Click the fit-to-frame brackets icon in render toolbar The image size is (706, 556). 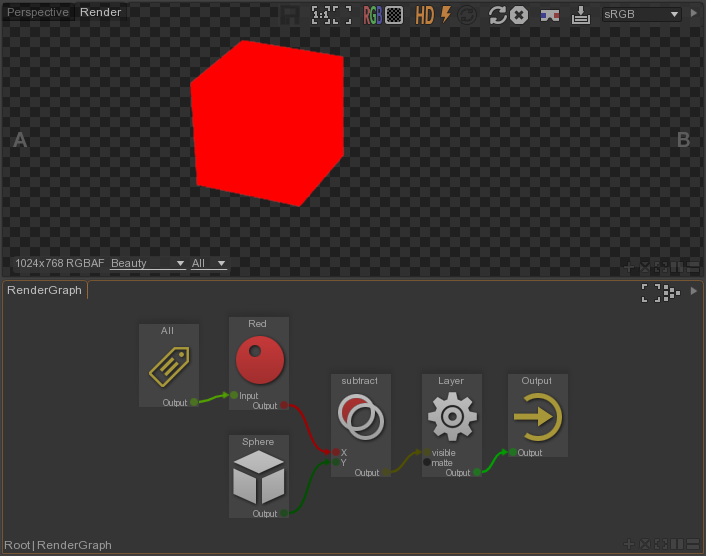pyautogui.click(x=342, y=14)
